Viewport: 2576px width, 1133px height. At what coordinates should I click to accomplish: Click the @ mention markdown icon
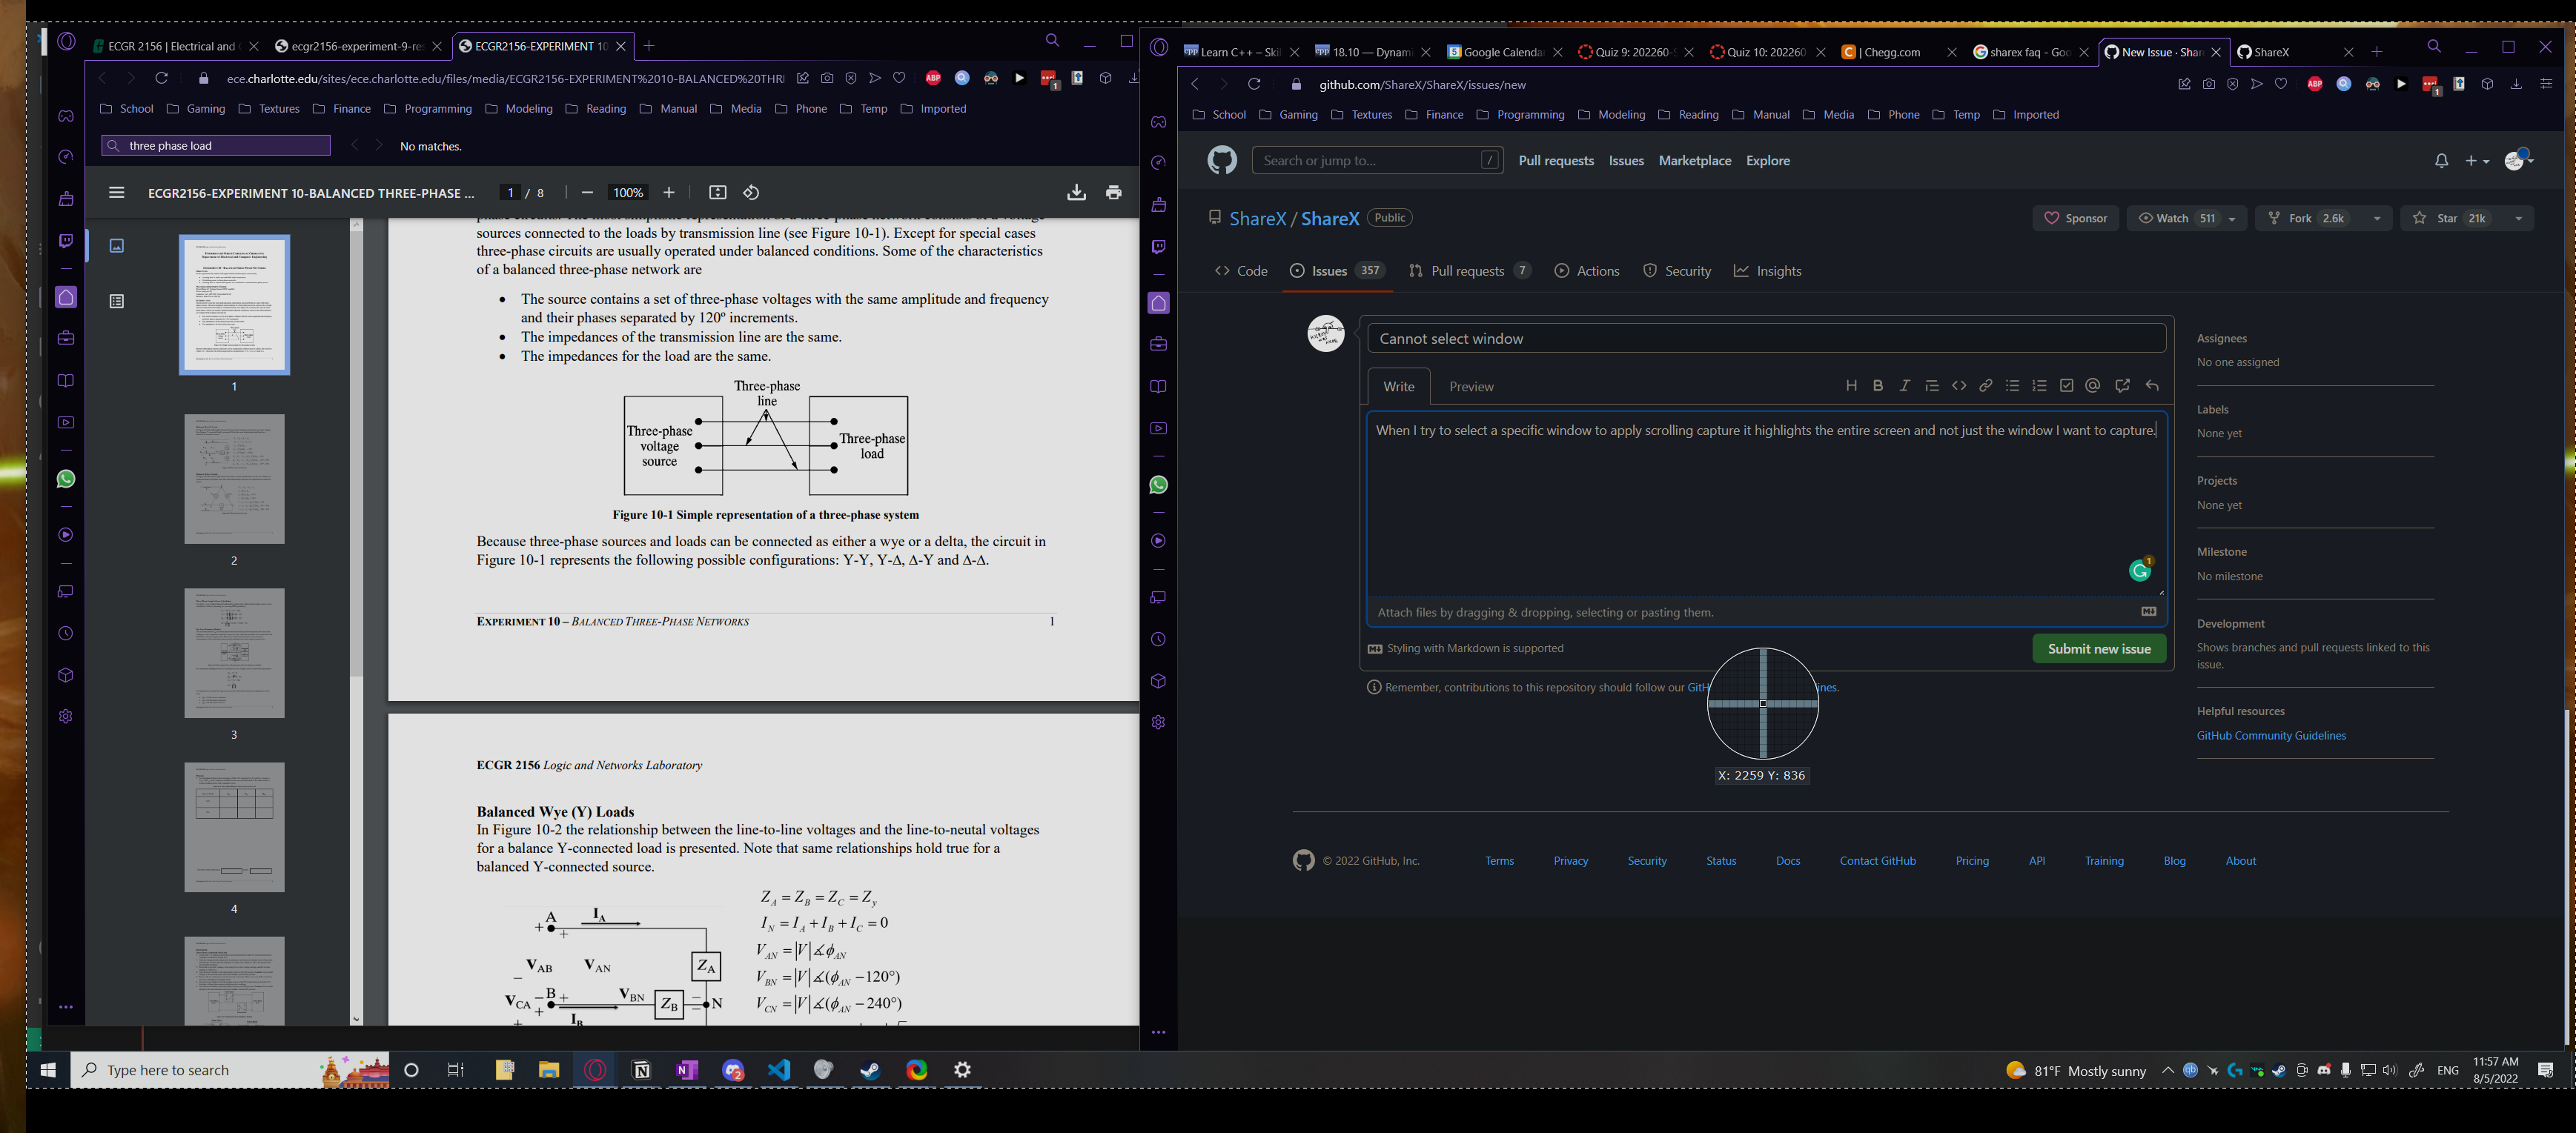point(2093,385)
